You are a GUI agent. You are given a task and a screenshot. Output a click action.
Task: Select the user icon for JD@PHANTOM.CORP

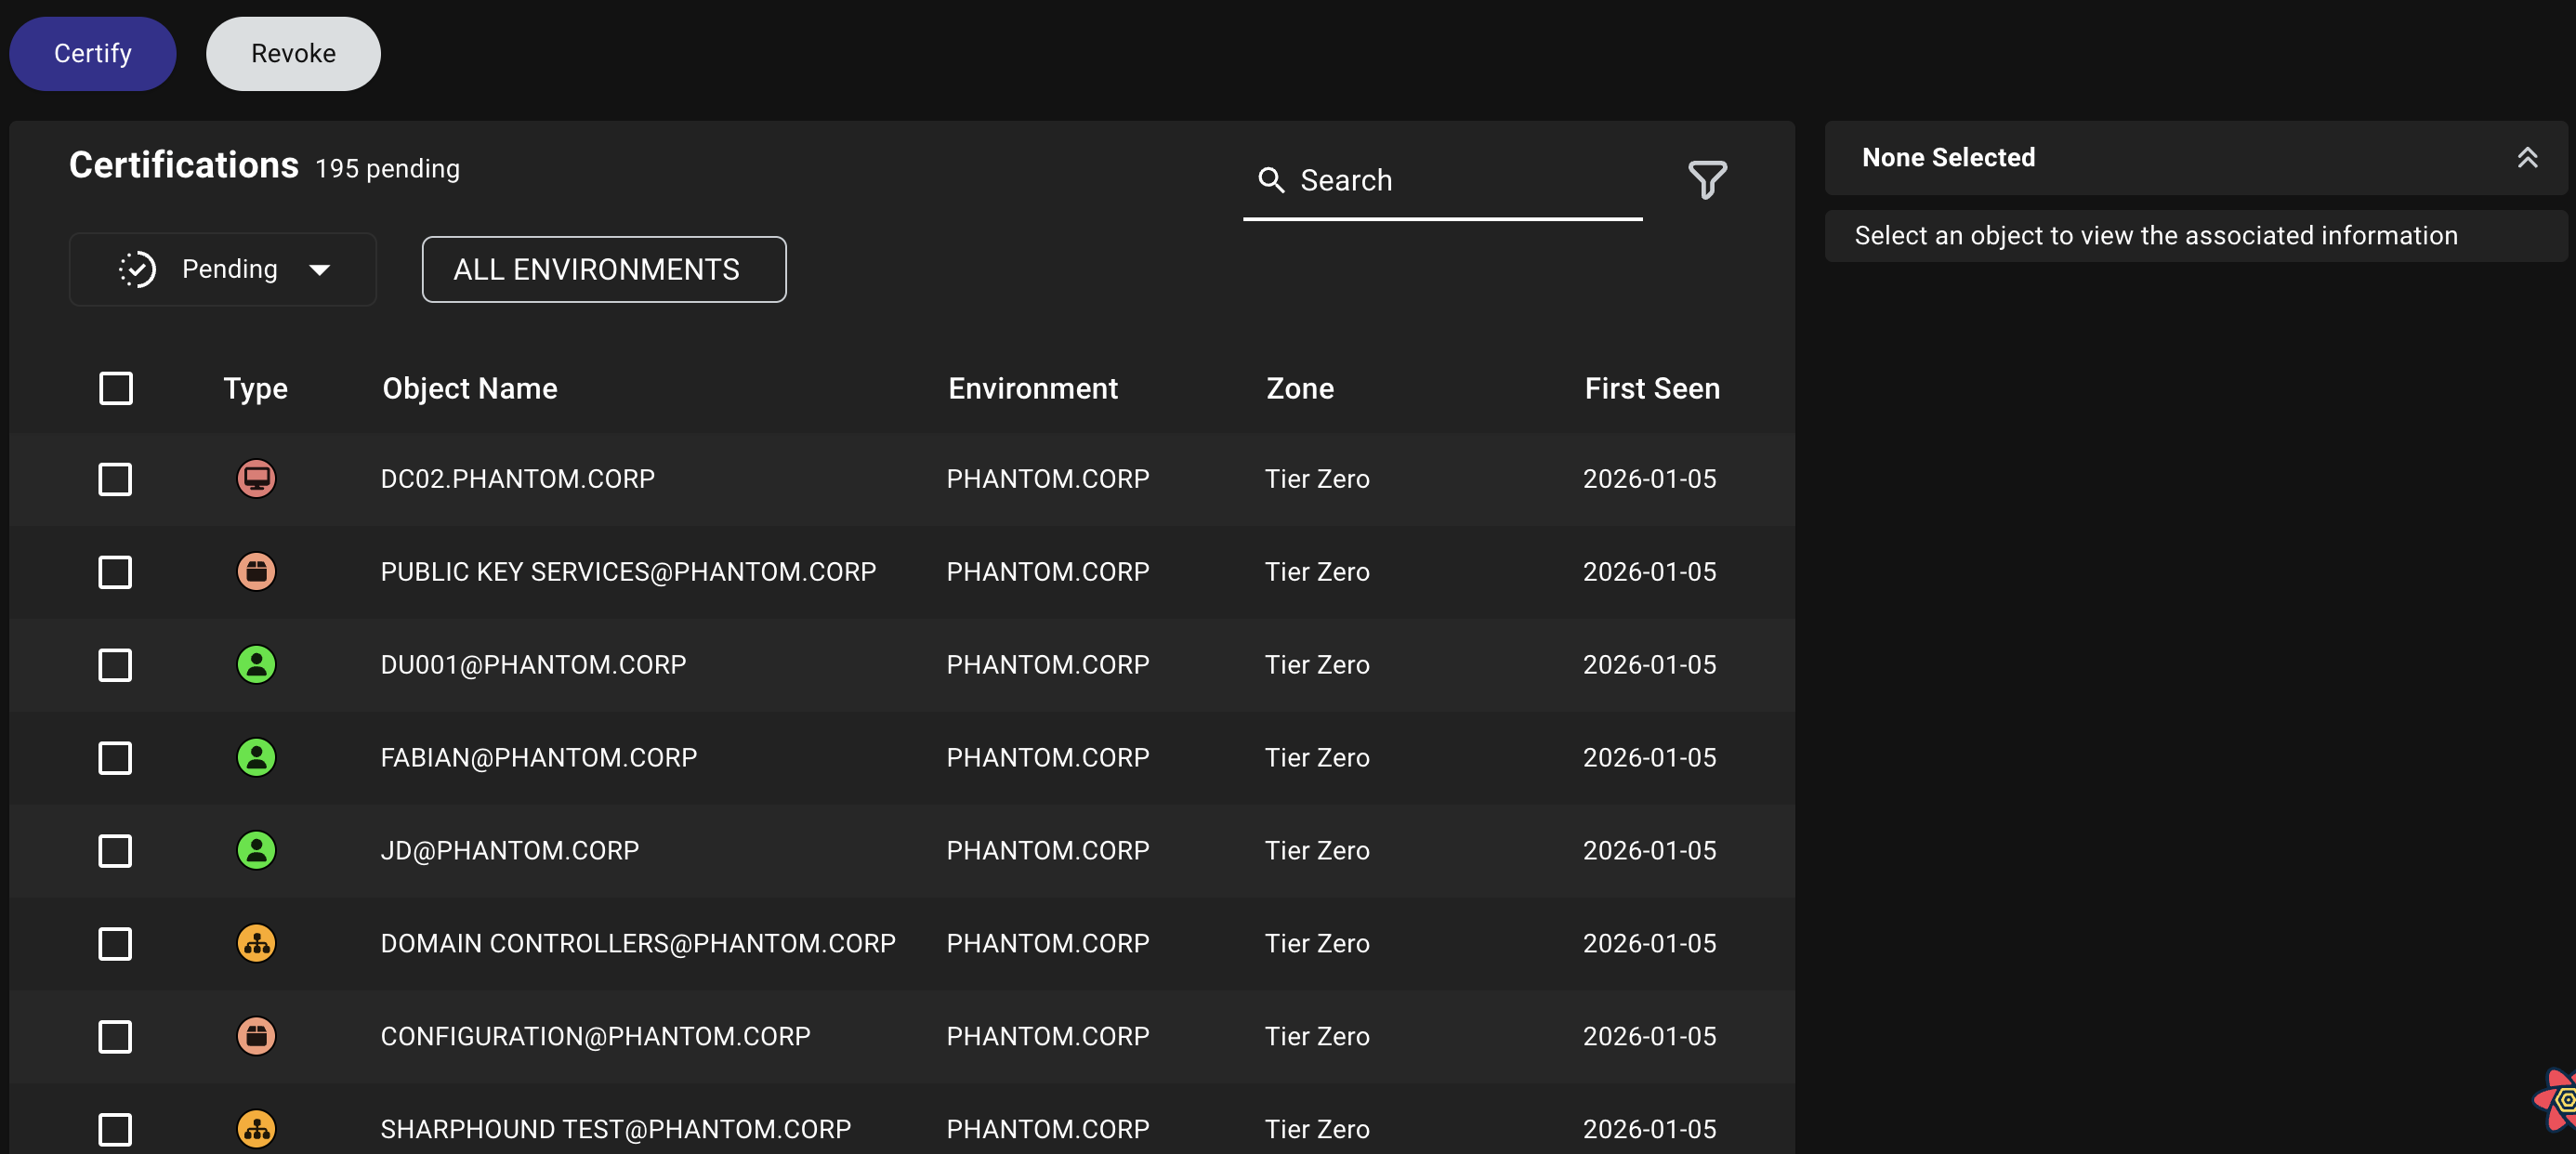(x=256, y=850)
